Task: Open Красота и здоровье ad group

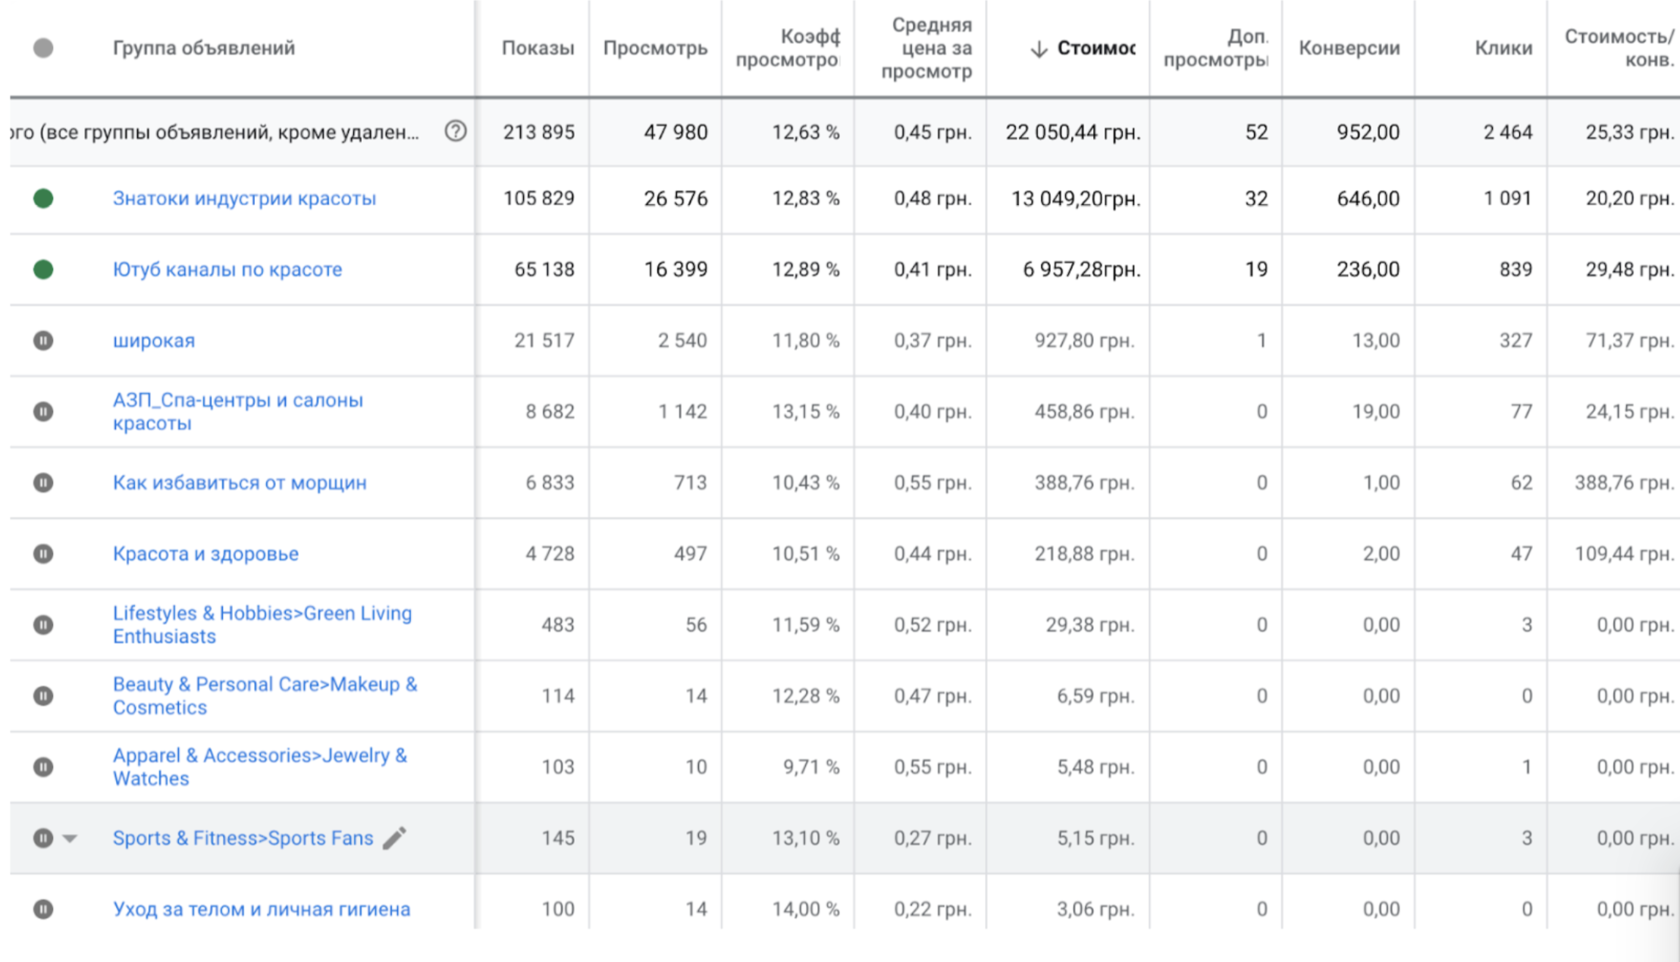Action: [x=205, y=553]
